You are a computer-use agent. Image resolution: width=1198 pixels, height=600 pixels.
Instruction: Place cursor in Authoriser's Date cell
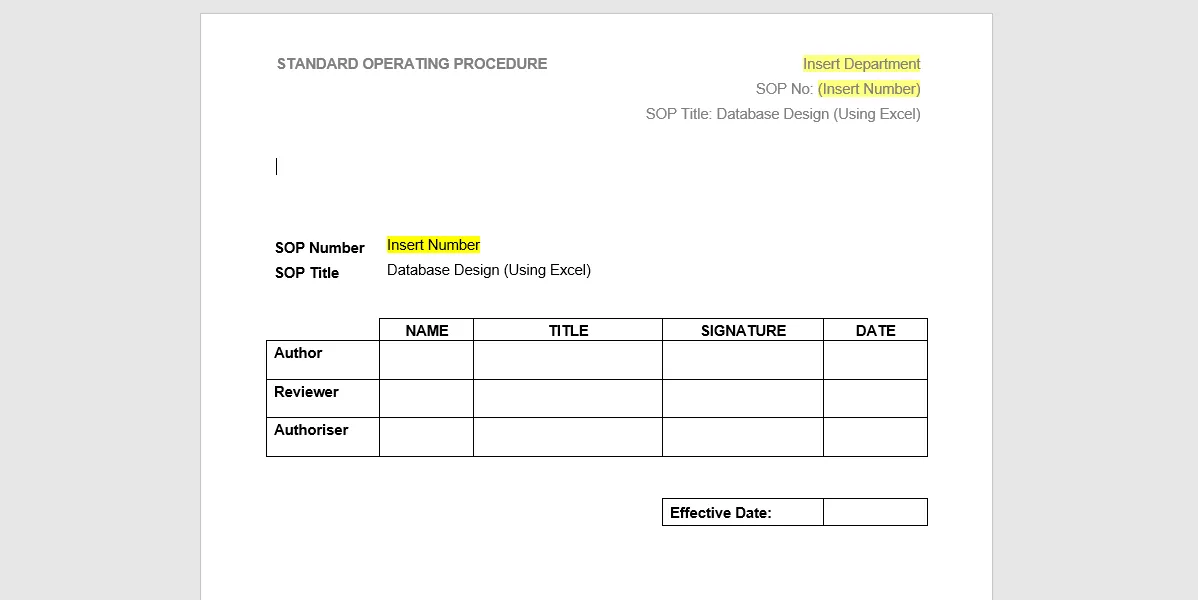pyautogui.click(x=876, y=437)
